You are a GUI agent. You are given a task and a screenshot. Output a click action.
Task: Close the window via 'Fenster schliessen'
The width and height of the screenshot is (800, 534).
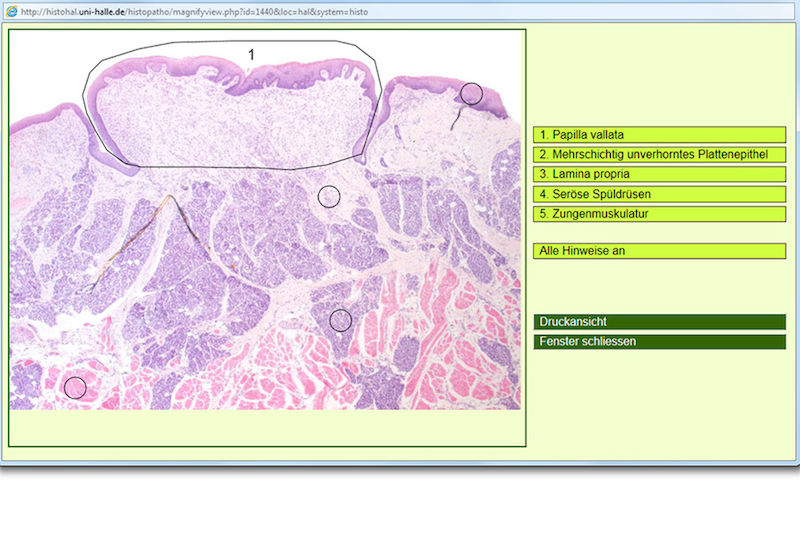[660, 342]
